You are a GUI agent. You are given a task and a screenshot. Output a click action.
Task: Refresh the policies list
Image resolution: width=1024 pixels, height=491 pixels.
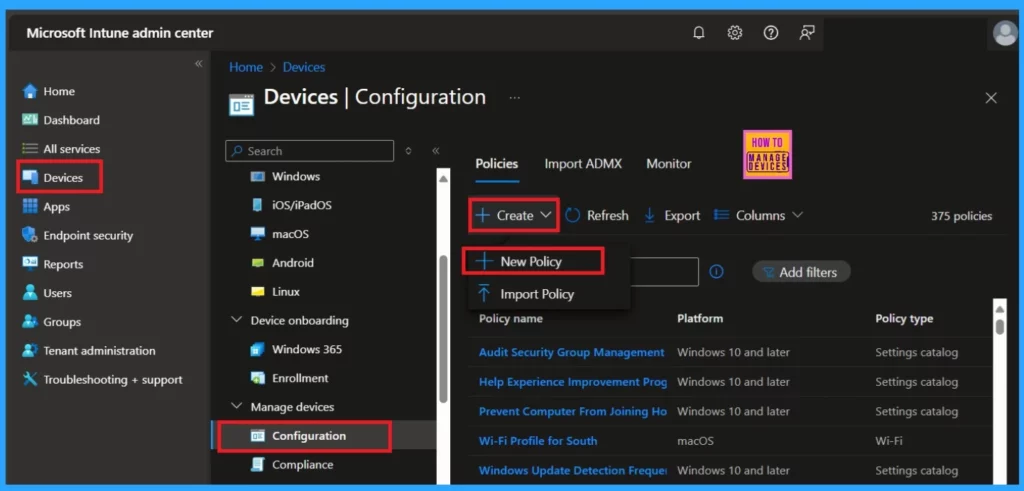coord(597,215)
